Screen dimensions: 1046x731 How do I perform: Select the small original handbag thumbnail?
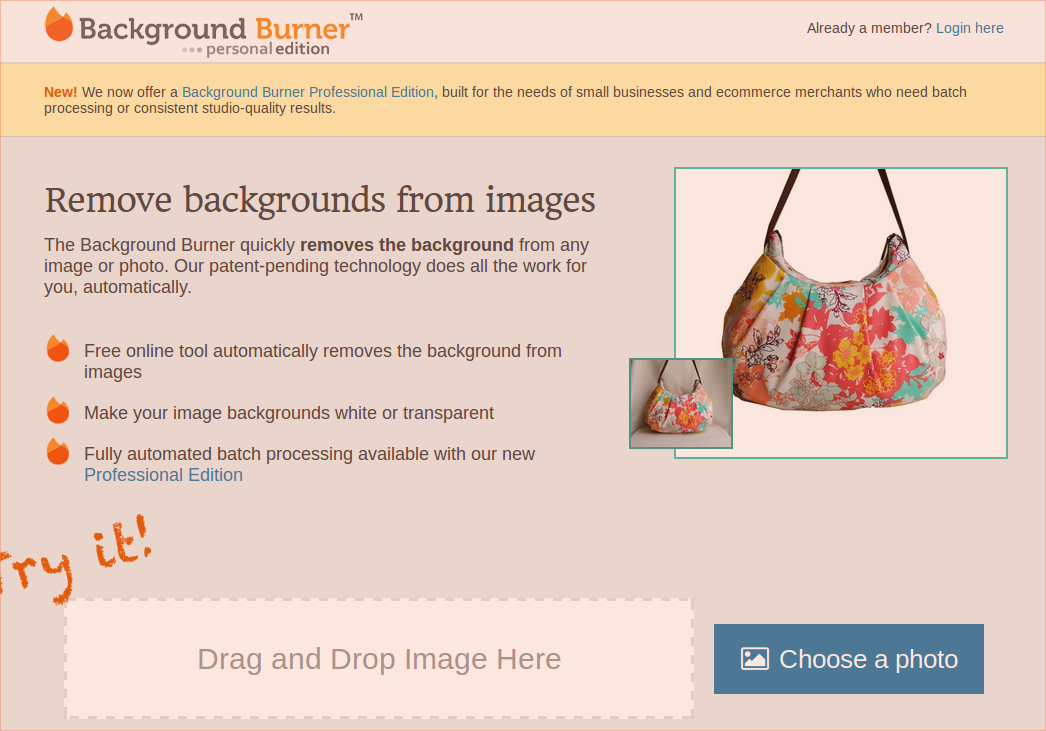click(x=681, y=404)
